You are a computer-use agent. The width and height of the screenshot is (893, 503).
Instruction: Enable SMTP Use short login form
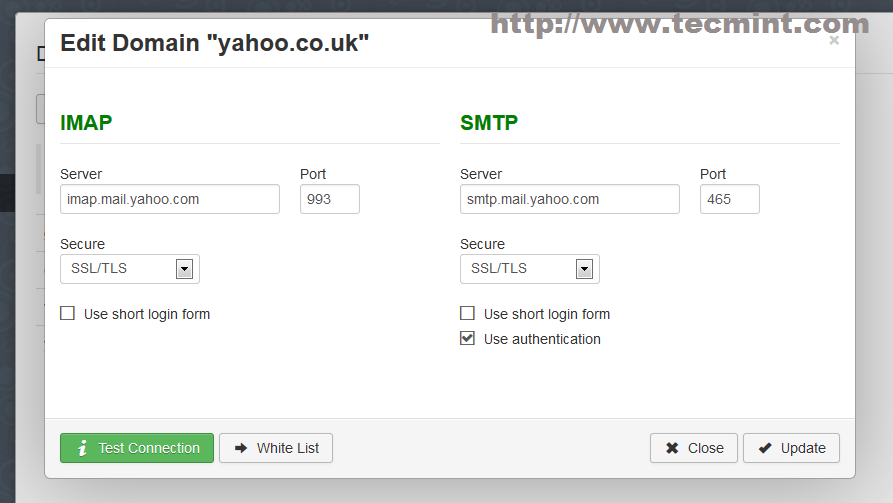coord(468,314)
